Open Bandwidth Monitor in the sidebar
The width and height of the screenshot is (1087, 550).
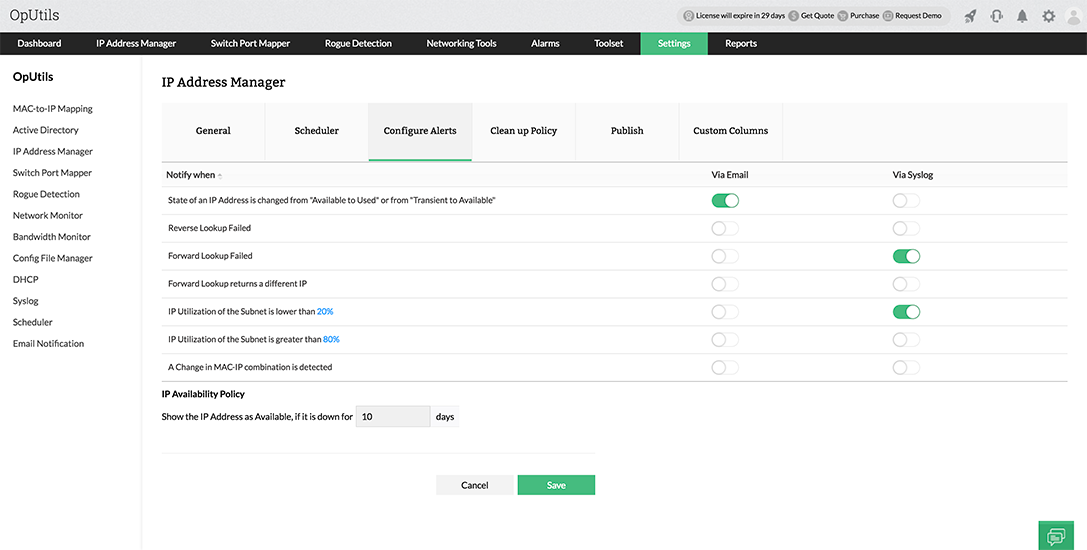pos(52,237)
